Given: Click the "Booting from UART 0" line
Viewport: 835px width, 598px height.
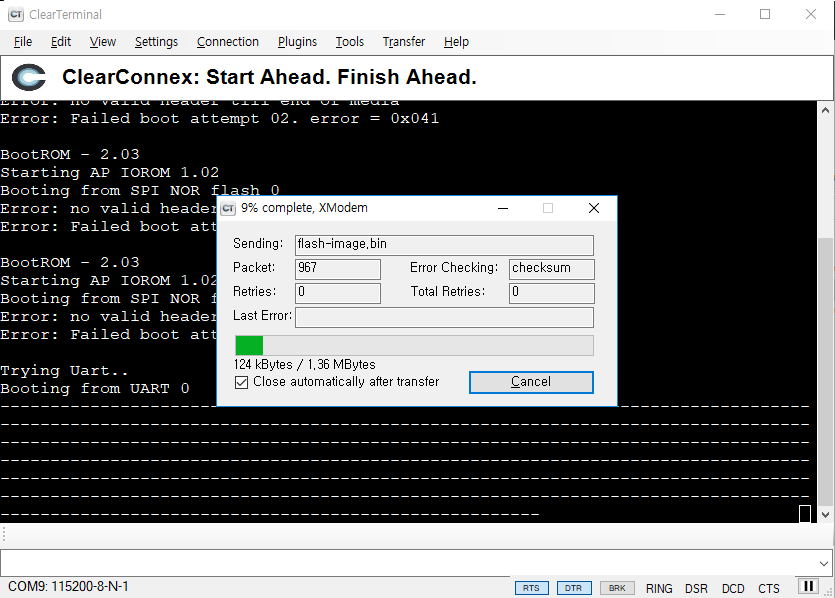Looking at the screenshot, I should click(x=95, y=389).
